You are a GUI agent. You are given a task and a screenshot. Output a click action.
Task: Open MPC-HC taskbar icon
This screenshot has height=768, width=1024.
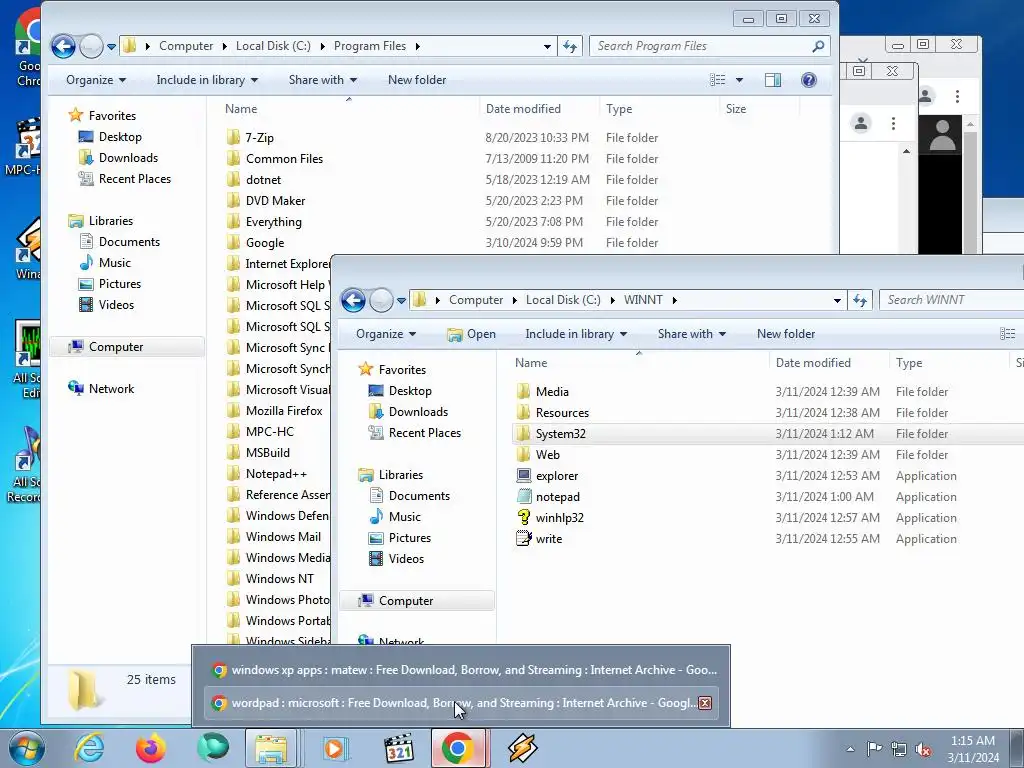pyautogui.click(x=398, y=748)
